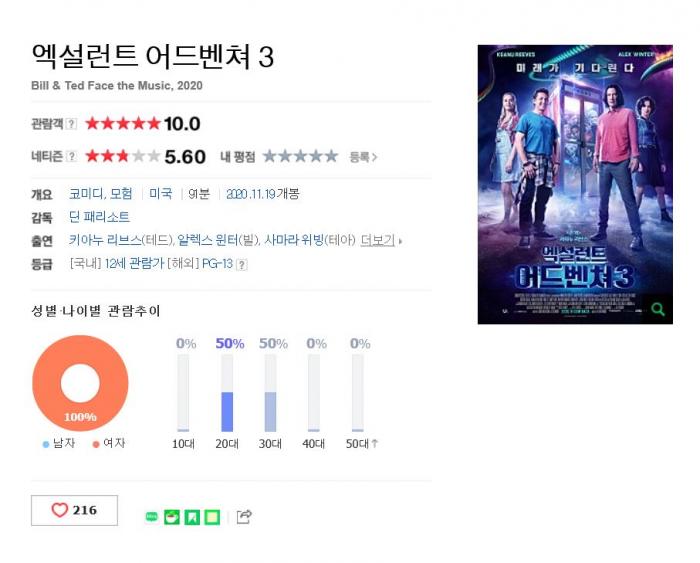Share via Naver Line chat icon
Screen dimensions: 700x563
tap(152, 517)
